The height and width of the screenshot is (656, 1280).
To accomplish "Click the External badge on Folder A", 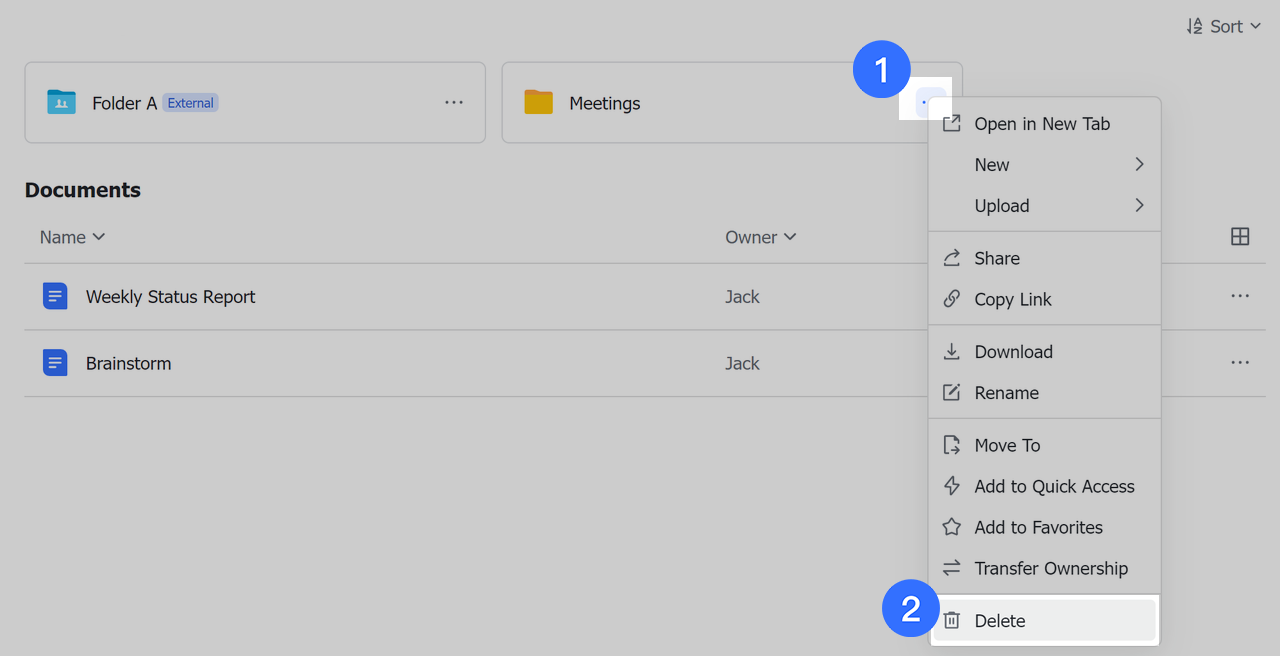I will [191, 102].
